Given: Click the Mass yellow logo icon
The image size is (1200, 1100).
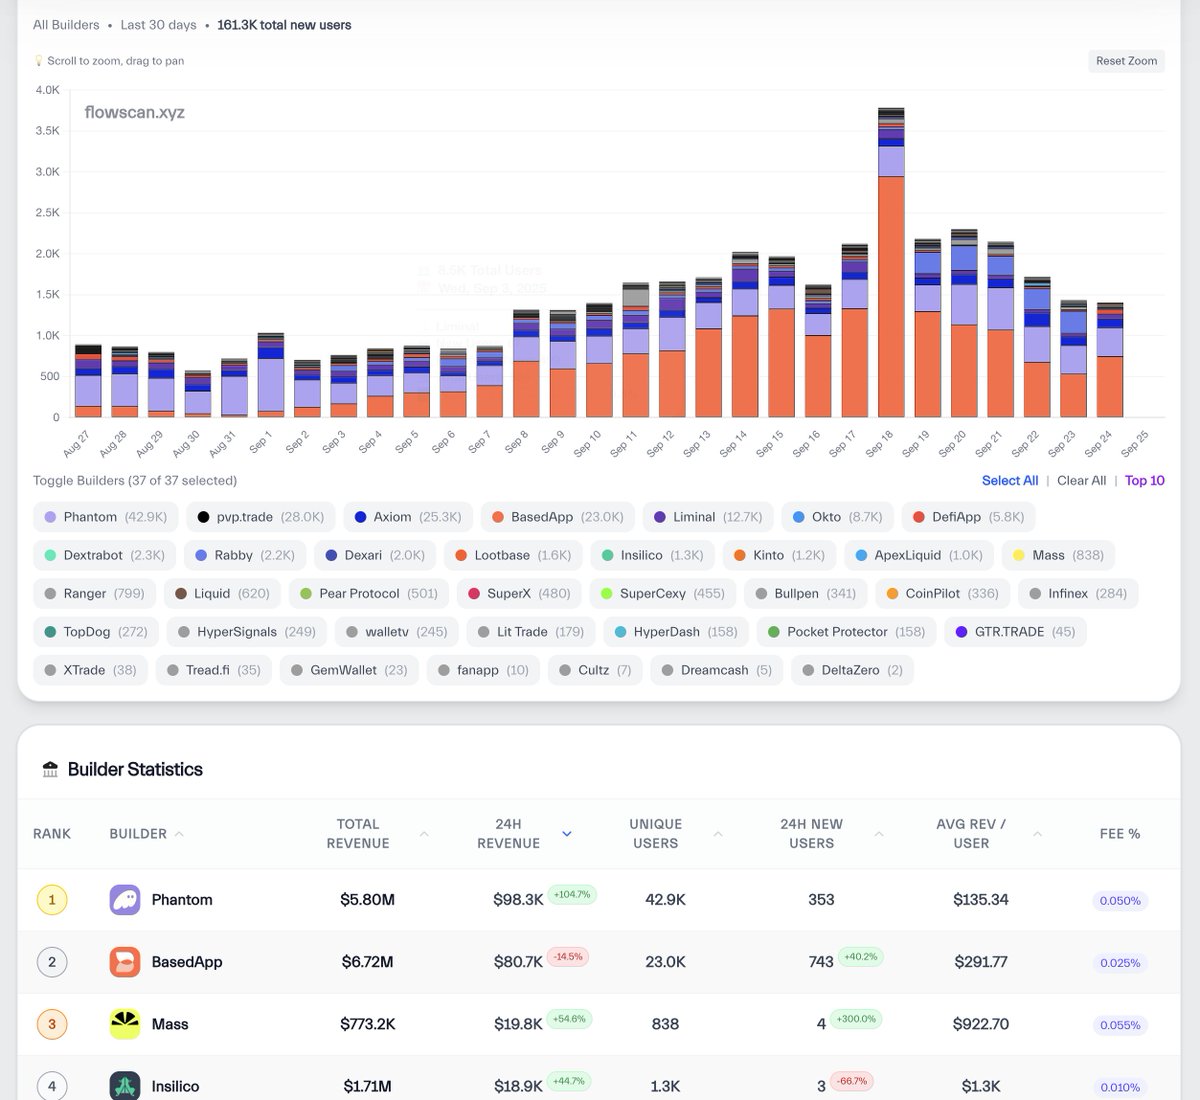Looking at the screenshot, I should coord(125,1024).
